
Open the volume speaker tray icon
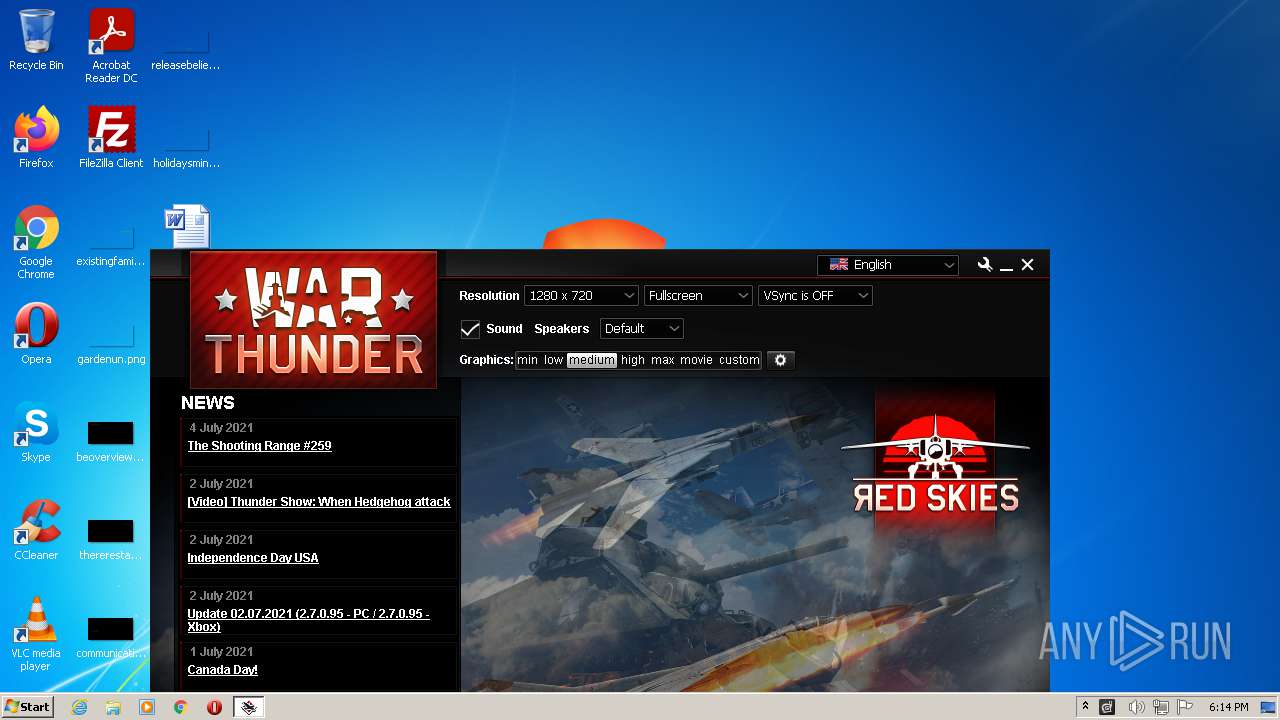click(1137, 707)
